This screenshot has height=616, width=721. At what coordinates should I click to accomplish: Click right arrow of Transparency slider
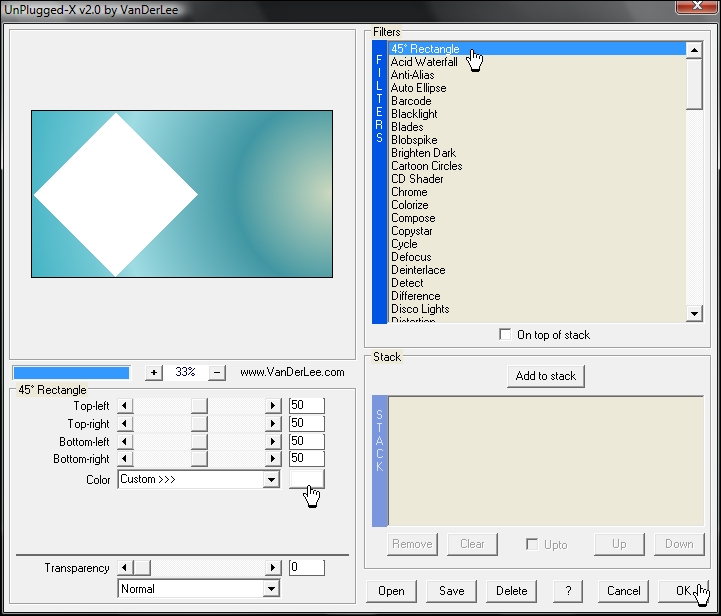[x=273, y=568]
